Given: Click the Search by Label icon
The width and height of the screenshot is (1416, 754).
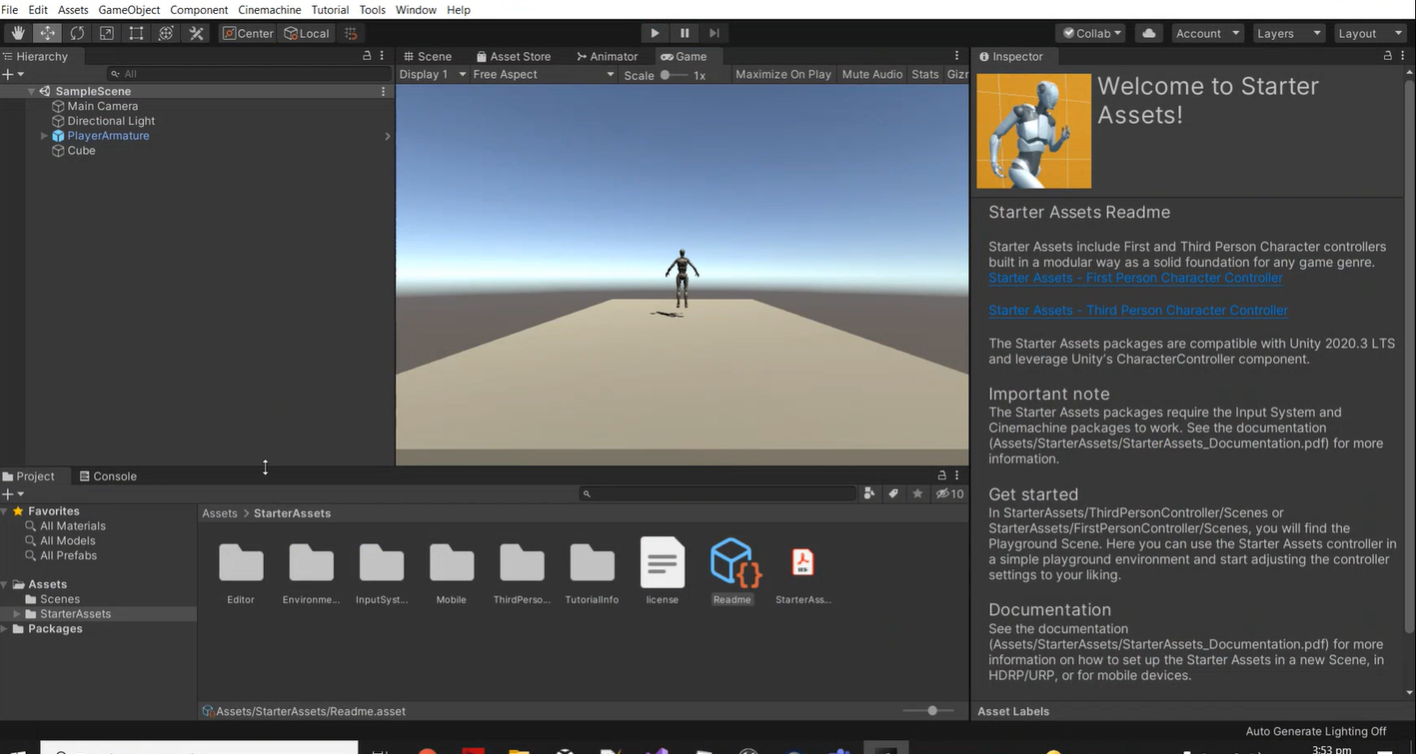Looking at the screenshot, I should 893,493.
